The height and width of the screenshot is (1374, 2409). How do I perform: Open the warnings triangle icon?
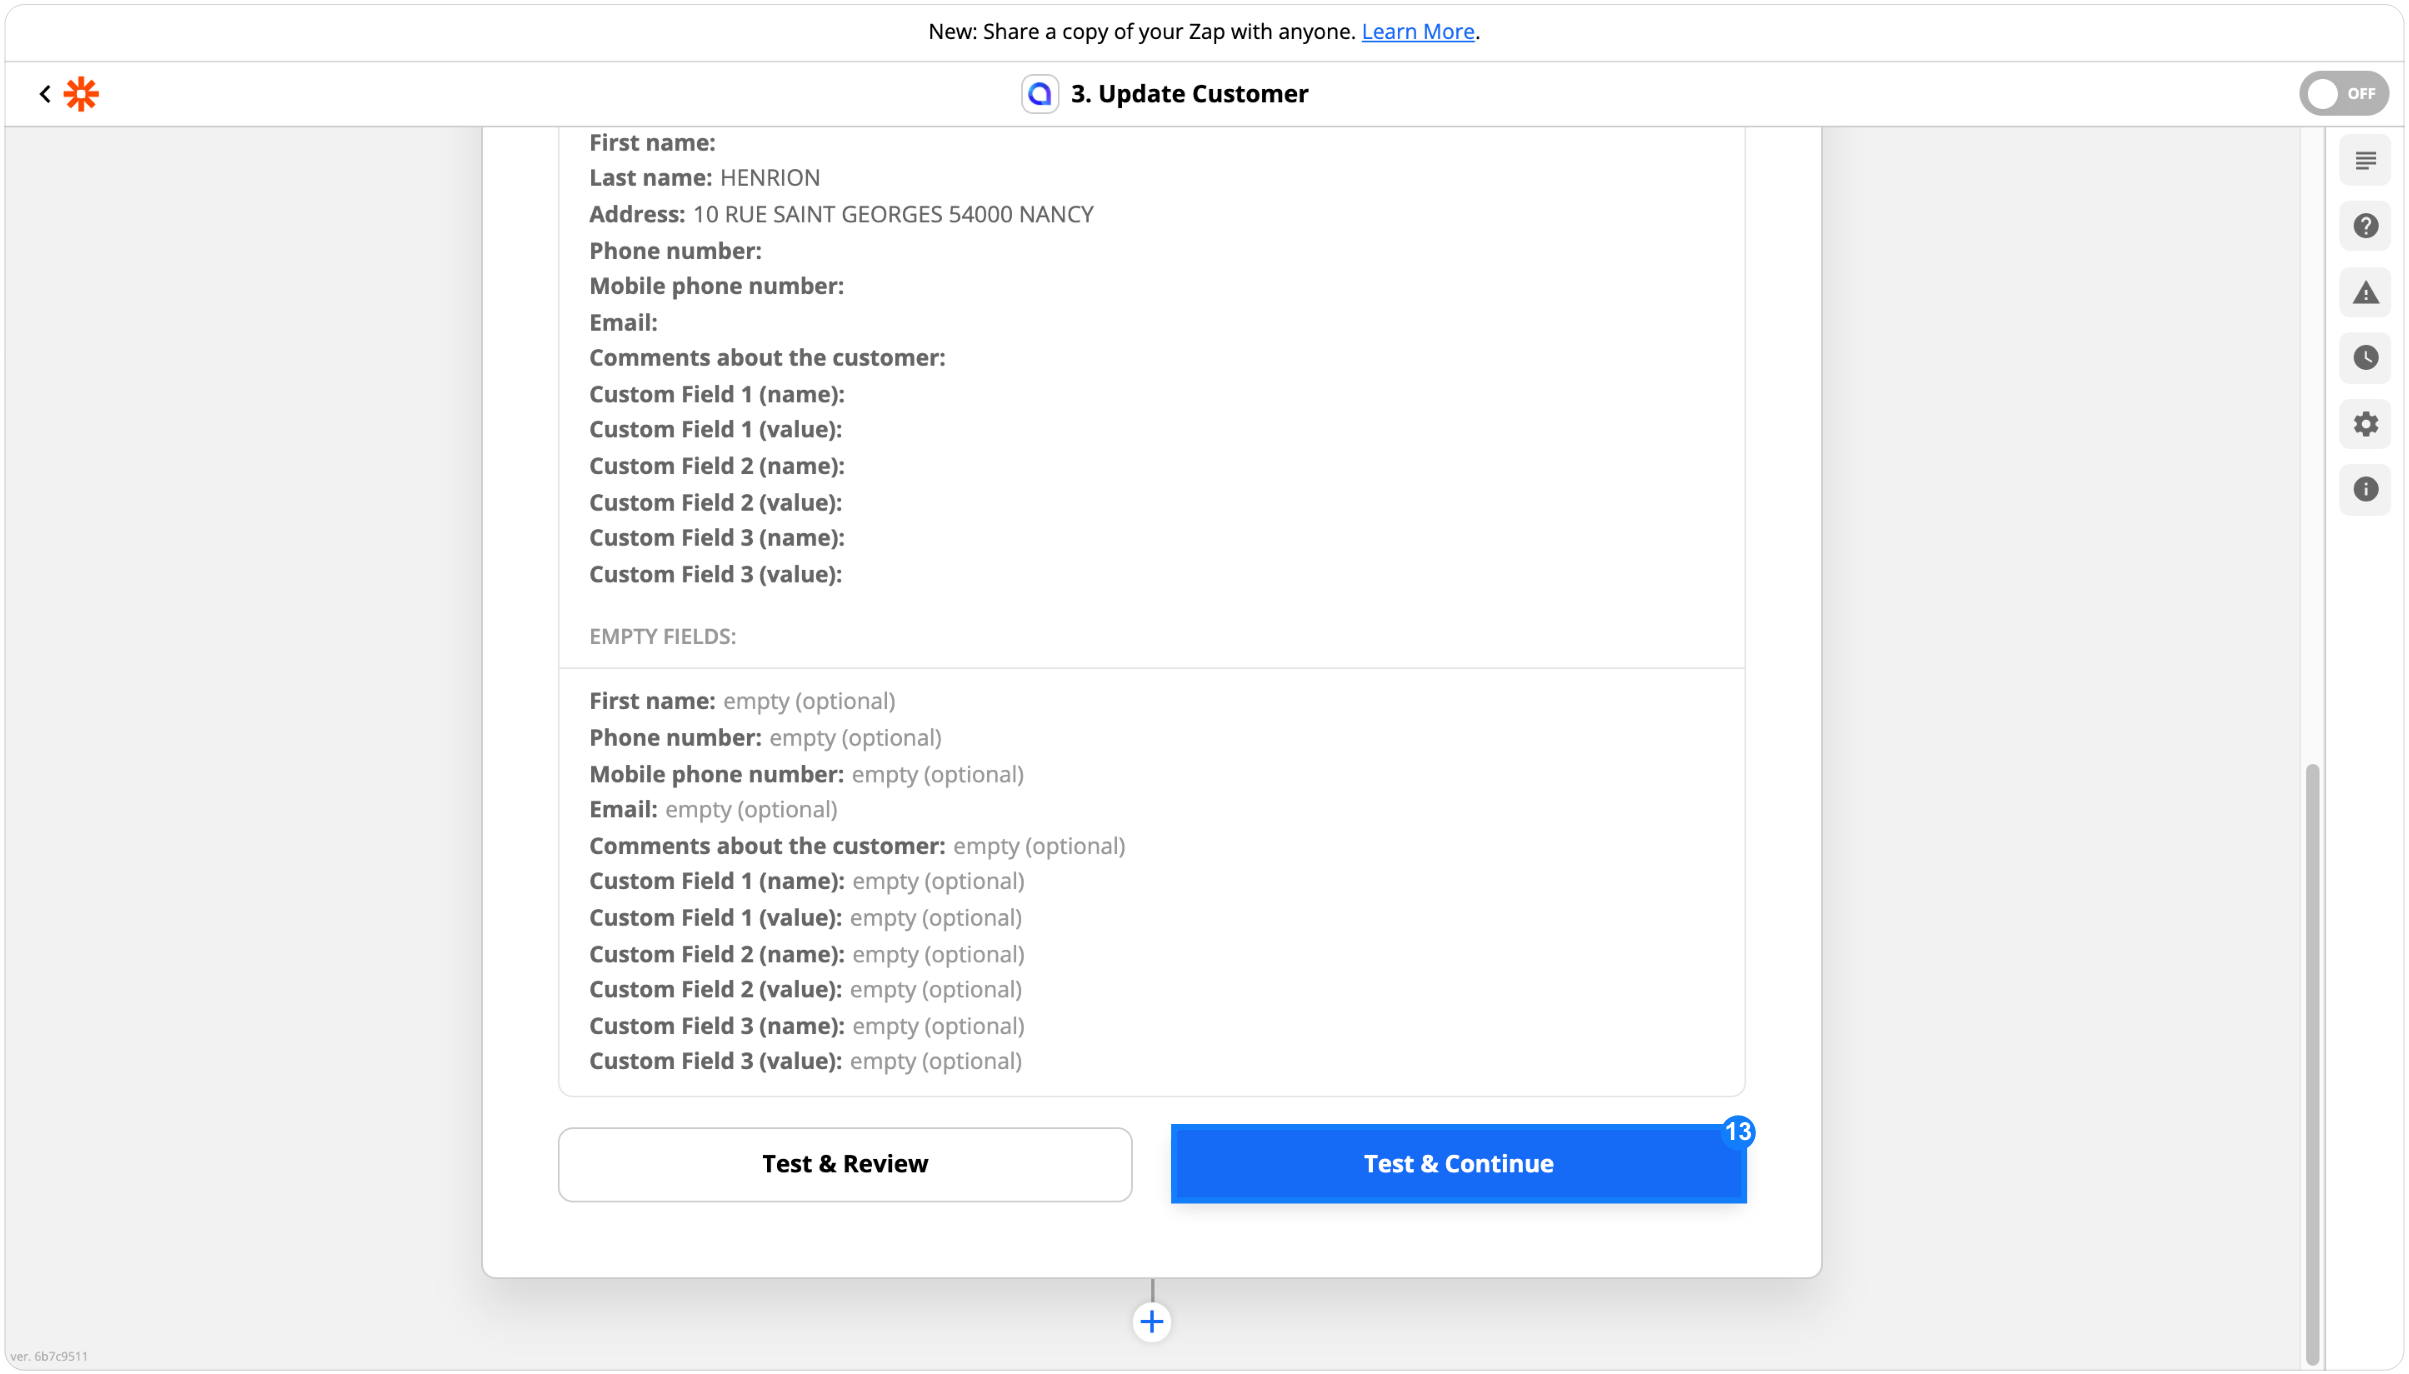2365,292
